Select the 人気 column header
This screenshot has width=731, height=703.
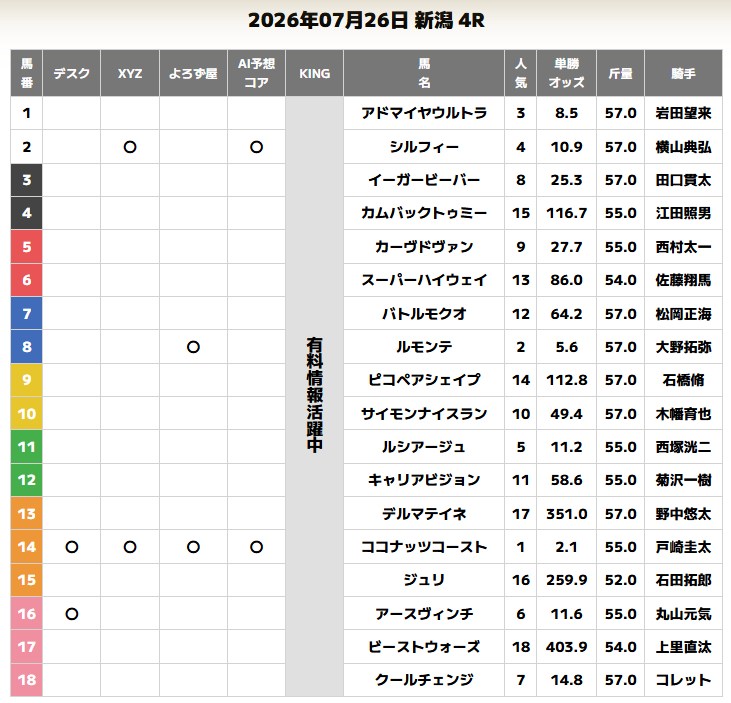click(x=521, y=73)
